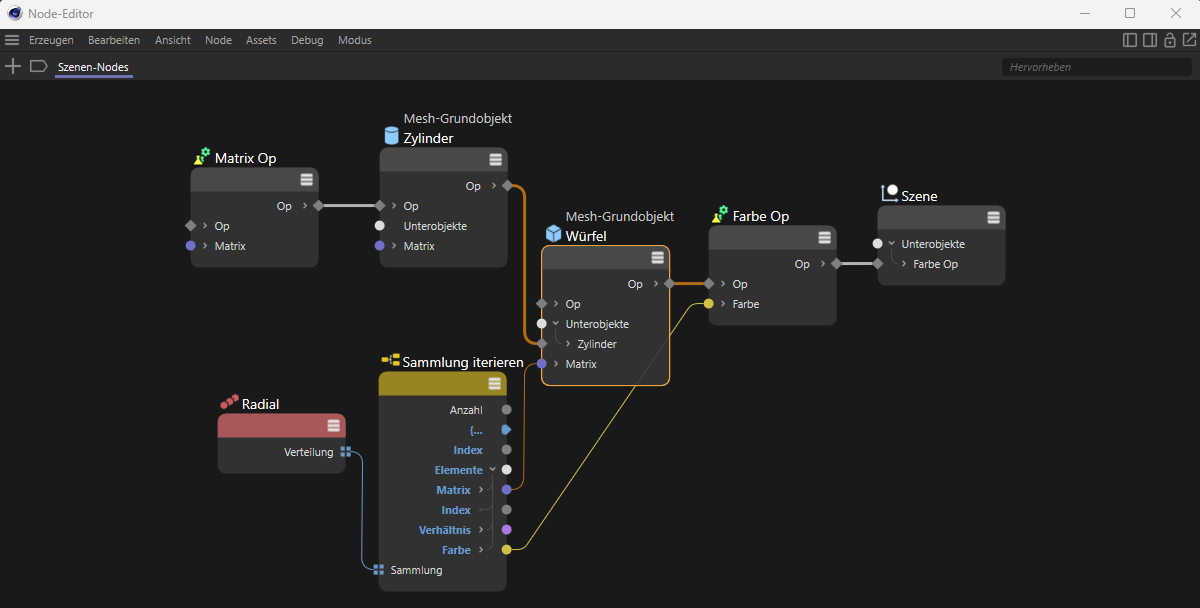This screenshot has width=1200, height=608.
Task: Expand the Zylinder sub-port in the Würfel node
Action: pyautogui.click(x=567, y=344)
